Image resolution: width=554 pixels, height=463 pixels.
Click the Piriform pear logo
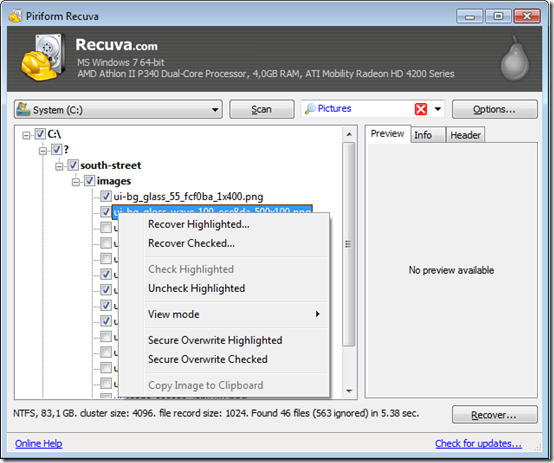(x=515, y=59)
